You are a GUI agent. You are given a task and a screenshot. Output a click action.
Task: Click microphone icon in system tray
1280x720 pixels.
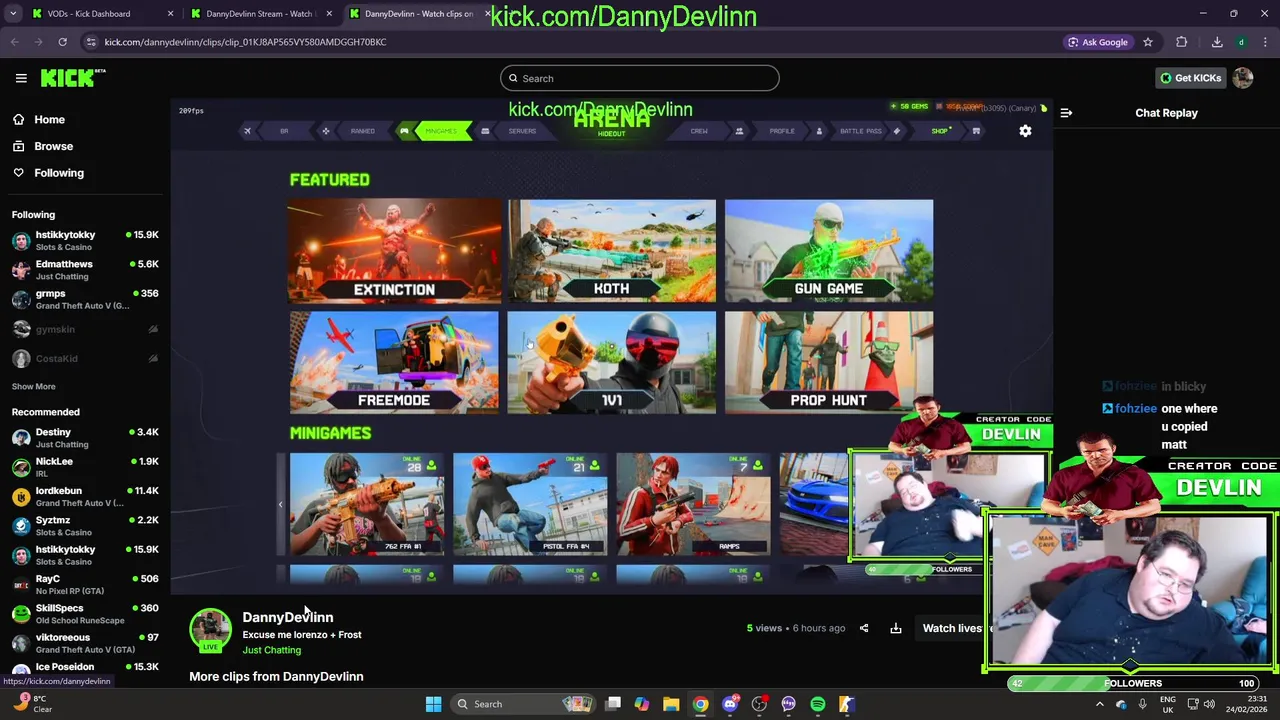coord(1142,704)
